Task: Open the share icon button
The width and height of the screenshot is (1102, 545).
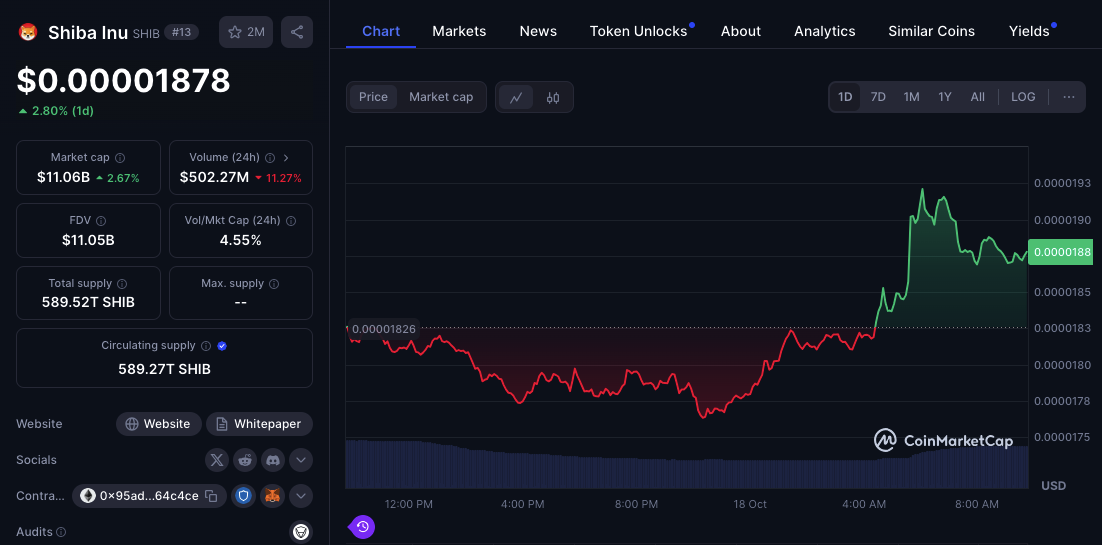Action: point(297,32)
